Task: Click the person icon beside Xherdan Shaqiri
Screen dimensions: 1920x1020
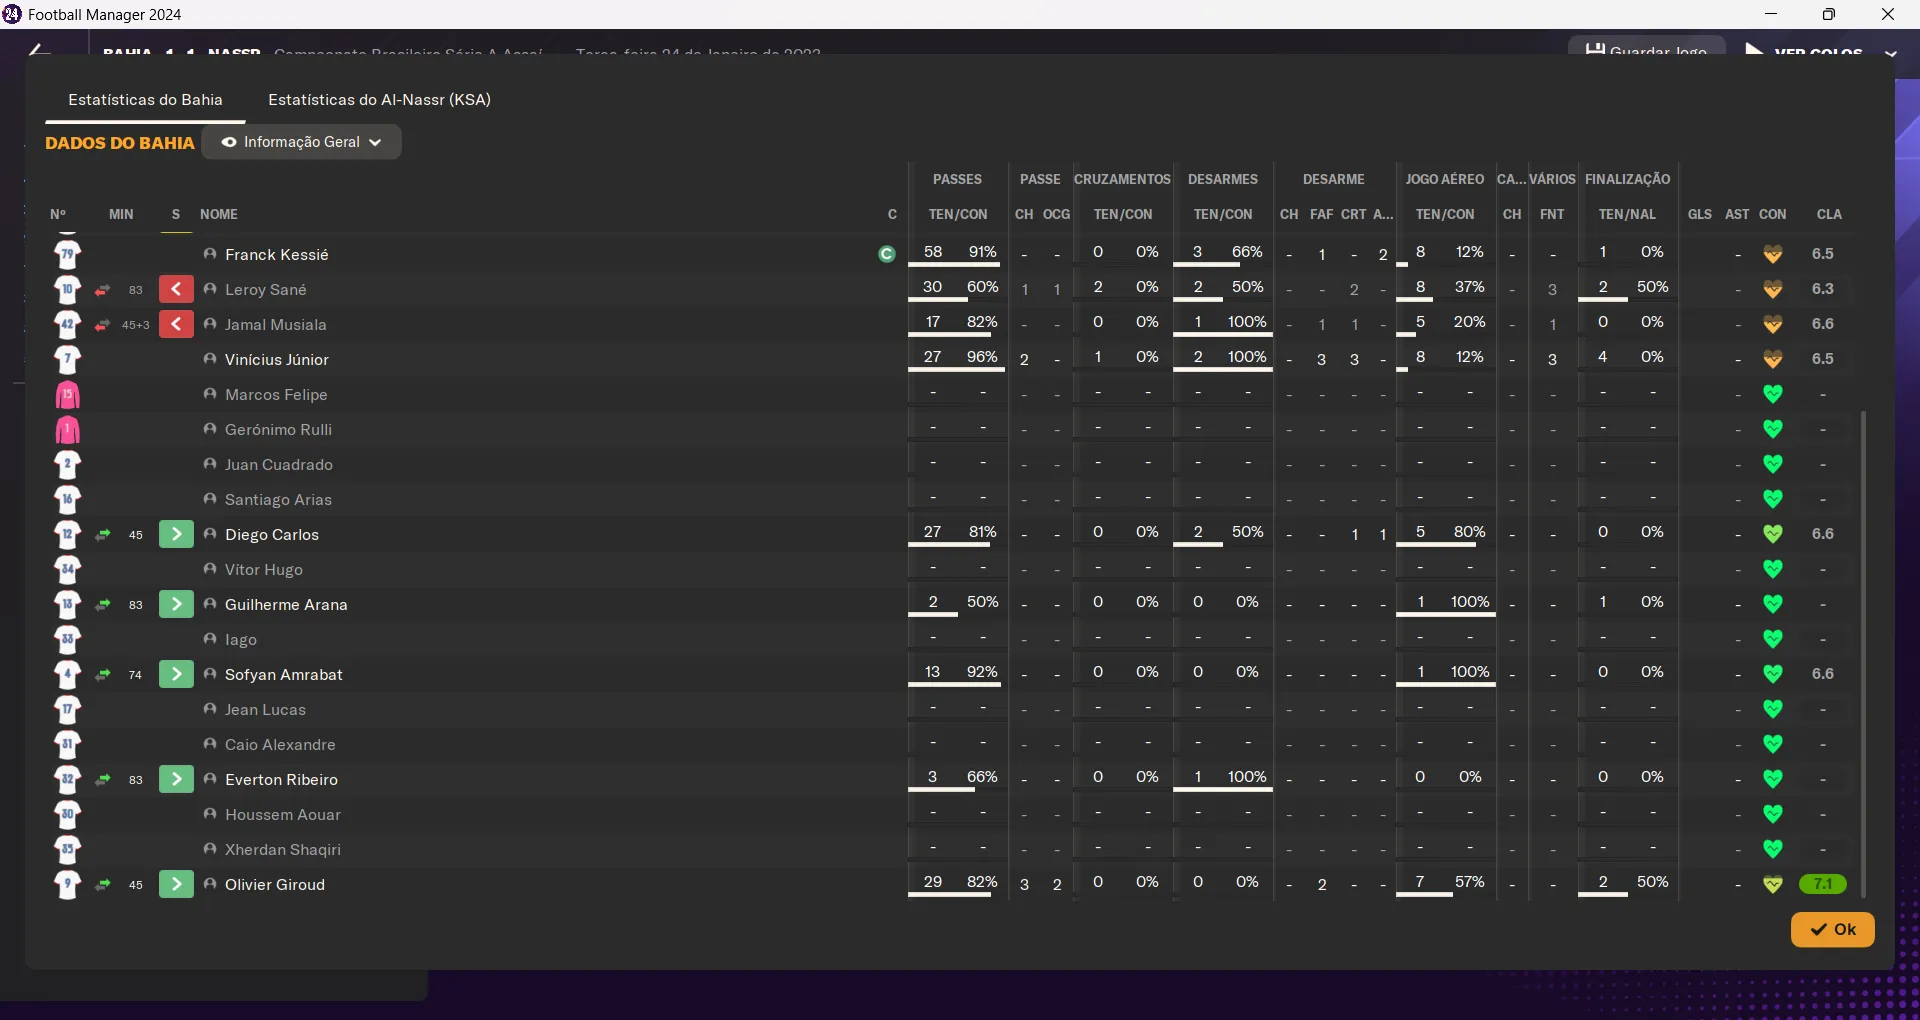Action: coord(210,849)
